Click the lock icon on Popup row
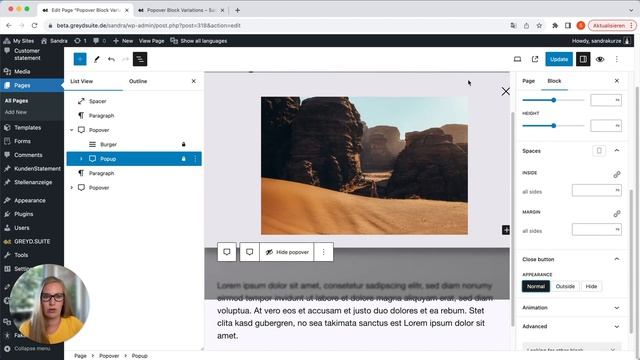Screen dimensions: 640x360 point(184,159)
